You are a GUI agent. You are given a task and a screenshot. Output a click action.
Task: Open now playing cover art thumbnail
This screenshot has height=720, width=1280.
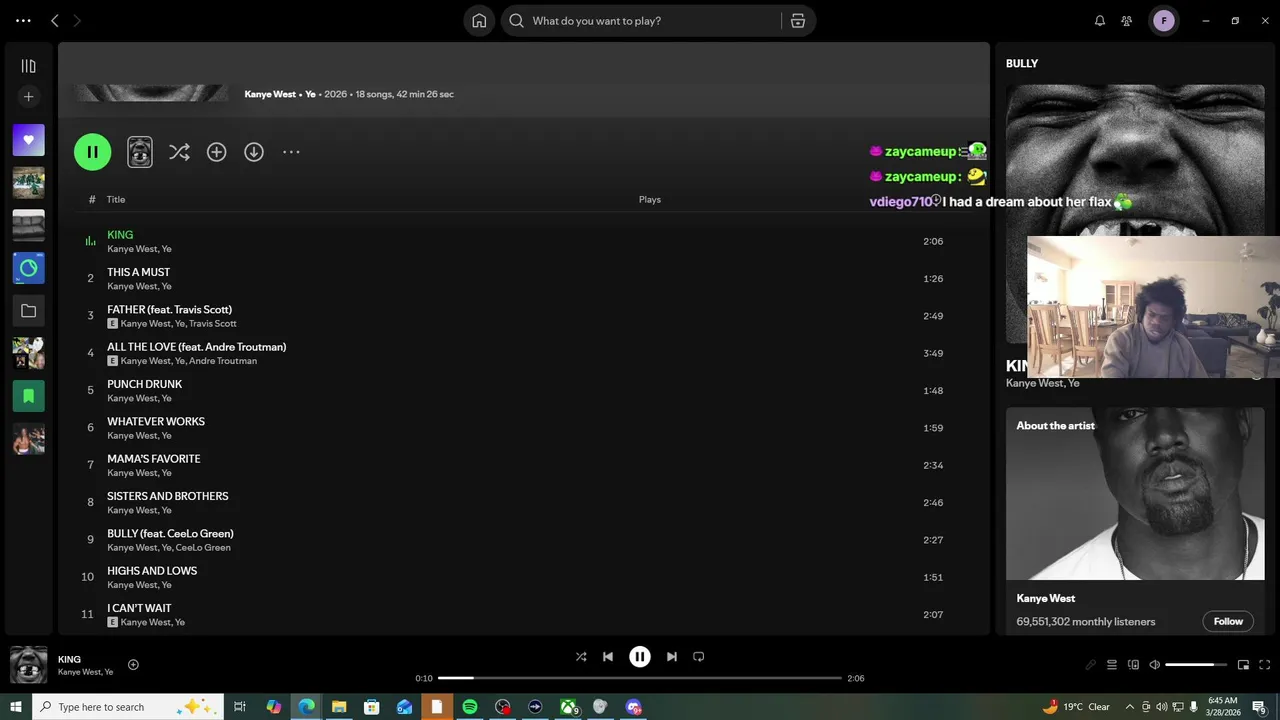[x=28, y=665]
